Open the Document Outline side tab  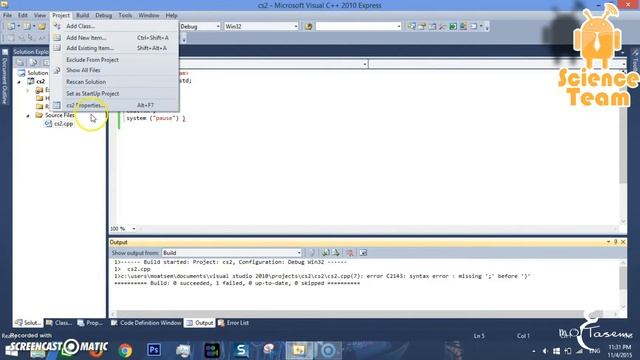pos(5,78)
